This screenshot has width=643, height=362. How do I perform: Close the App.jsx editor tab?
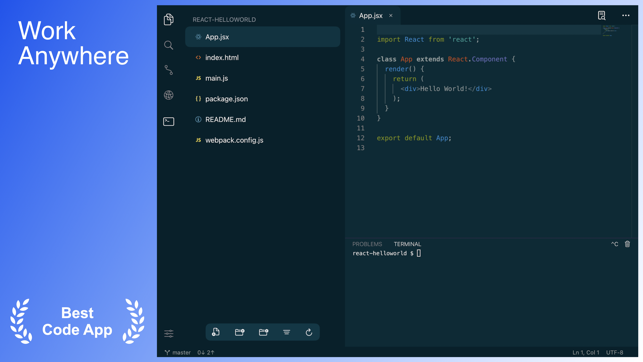pyautogui.click(x=391, y=16)
